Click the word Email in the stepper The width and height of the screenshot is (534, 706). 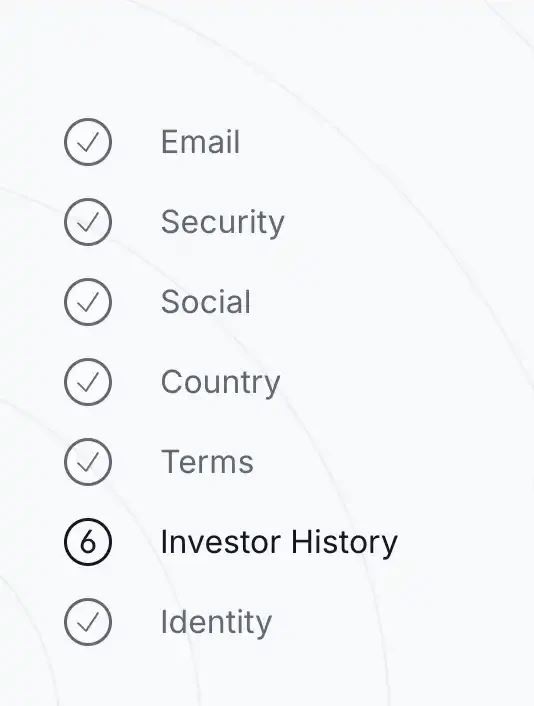tap(200, 142)
